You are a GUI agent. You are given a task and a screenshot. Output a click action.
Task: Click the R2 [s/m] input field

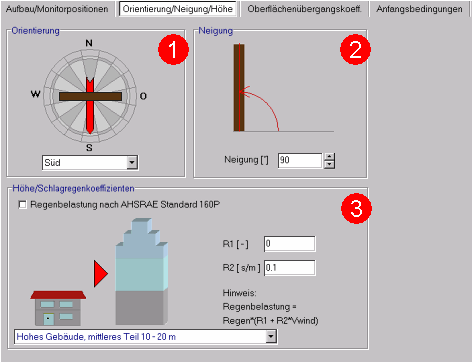tap(289, 268)
